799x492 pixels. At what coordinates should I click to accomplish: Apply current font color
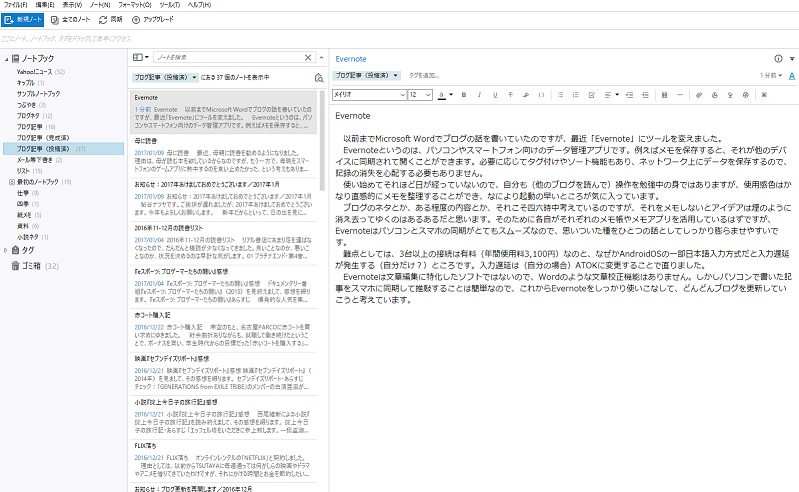tap(442, 95)
